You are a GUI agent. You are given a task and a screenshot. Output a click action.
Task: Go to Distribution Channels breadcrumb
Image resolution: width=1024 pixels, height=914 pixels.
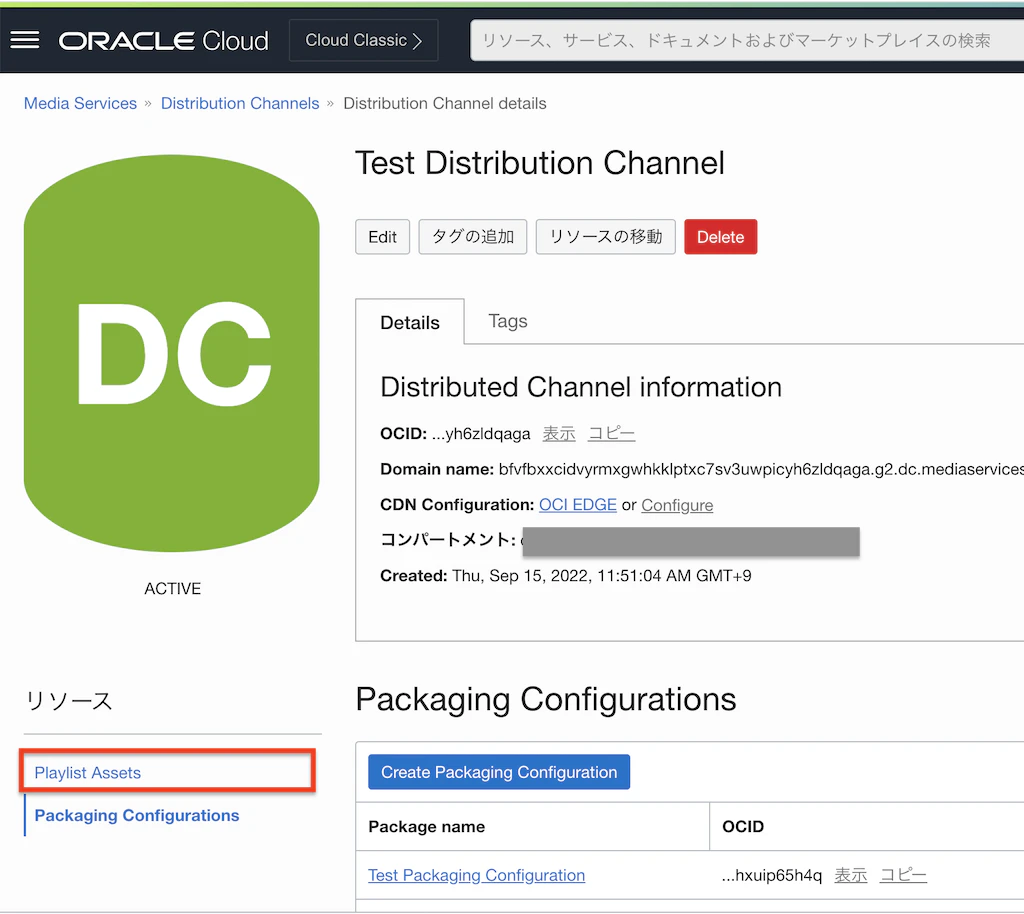click(x=240, y=103)
